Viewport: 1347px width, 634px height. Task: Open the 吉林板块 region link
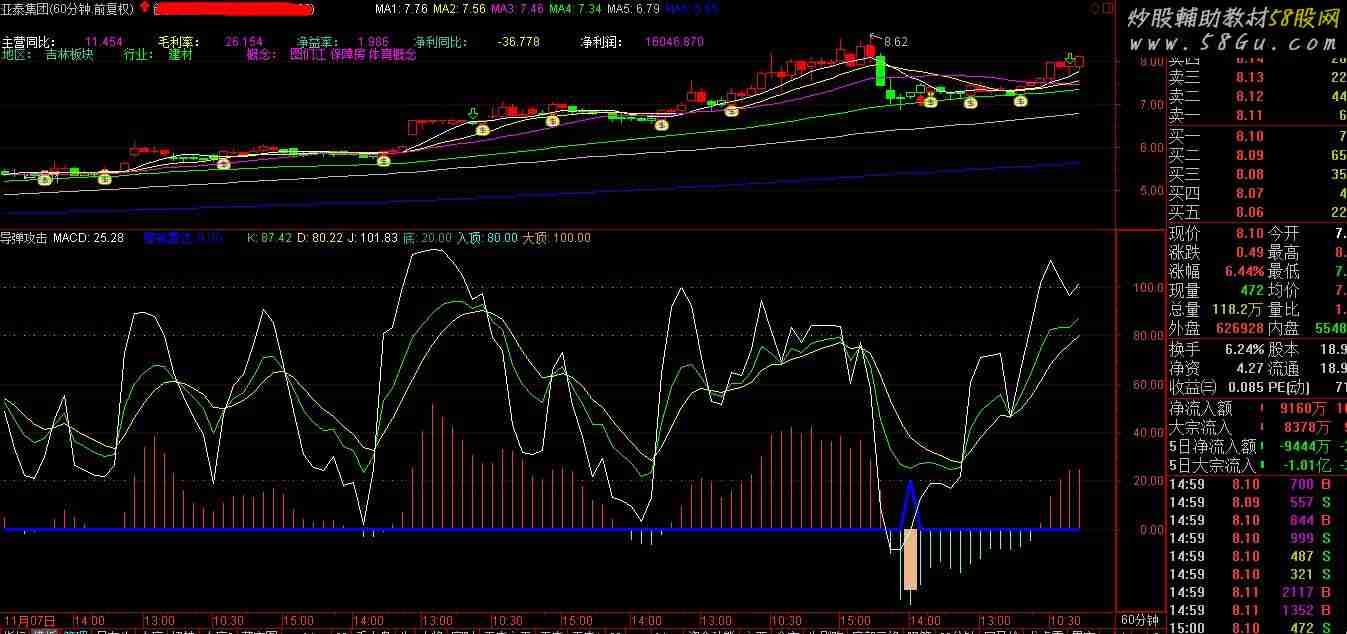click(x=69, y=55)
